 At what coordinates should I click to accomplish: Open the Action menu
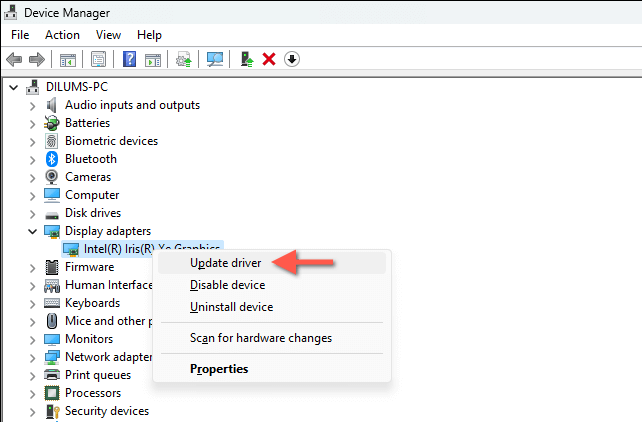[x=62, y=35]
